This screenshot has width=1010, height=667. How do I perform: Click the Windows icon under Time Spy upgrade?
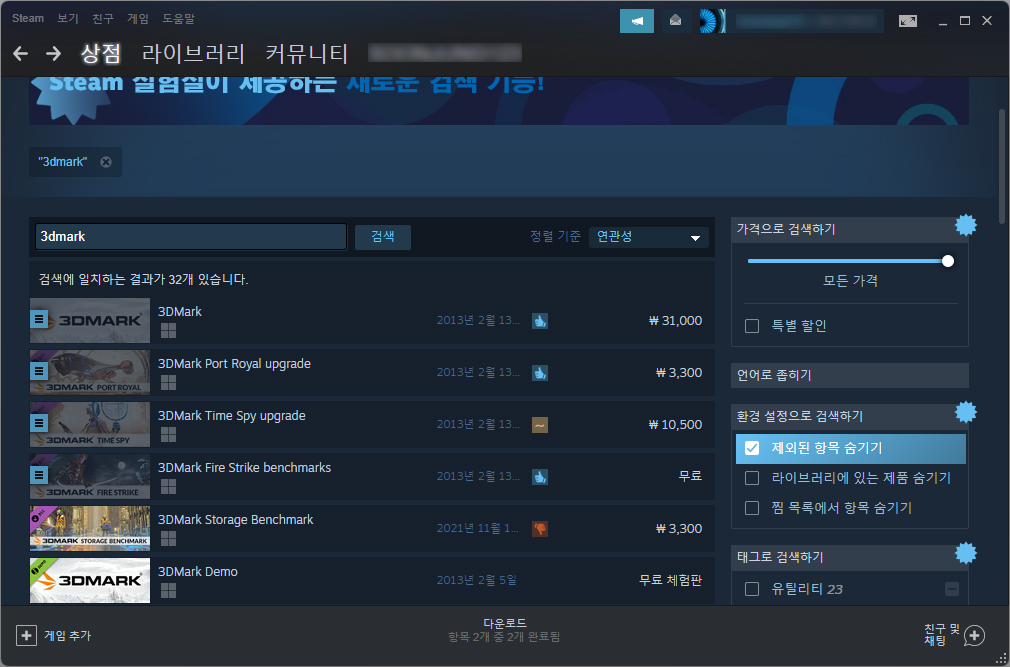pos(168,435)
